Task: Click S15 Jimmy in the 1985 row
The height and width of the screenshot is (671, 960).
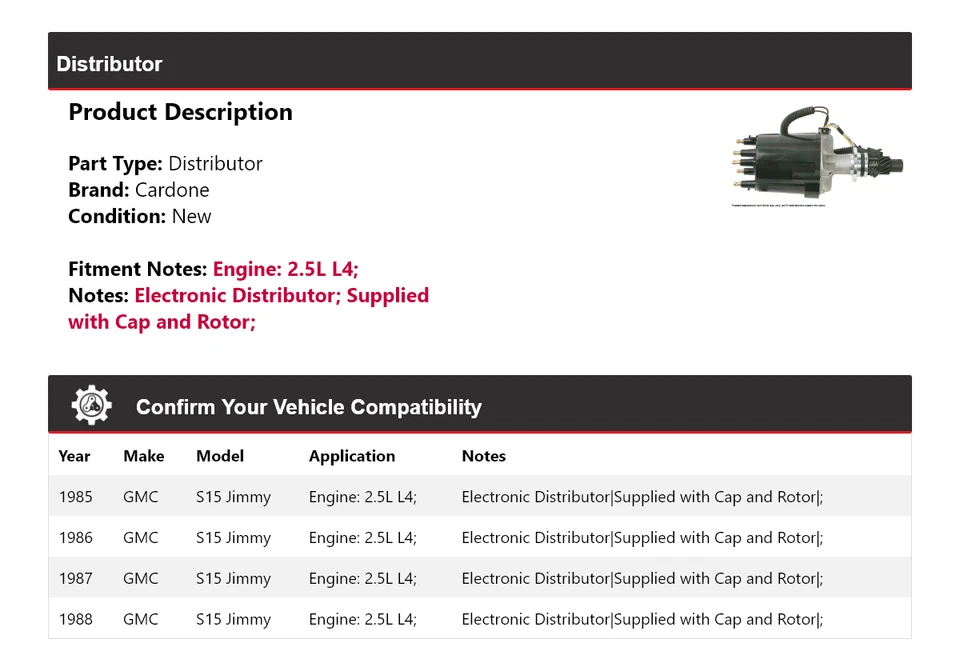Action: point(233,497)
